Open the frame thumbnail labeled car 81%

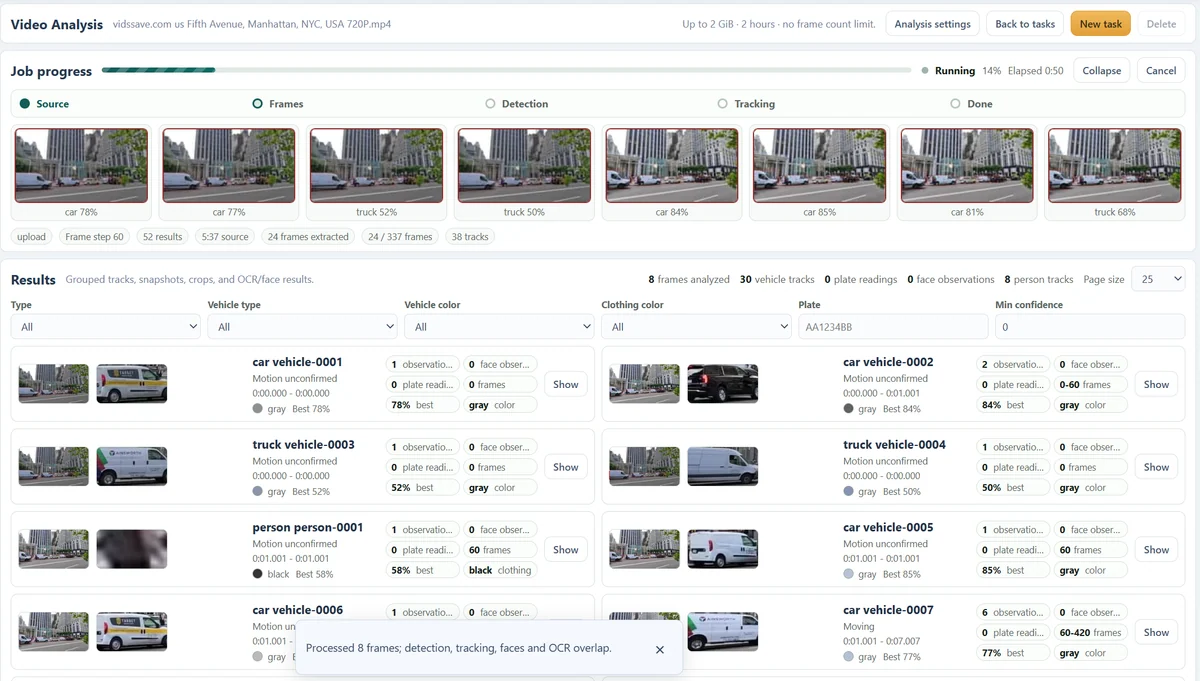[967, 166]
